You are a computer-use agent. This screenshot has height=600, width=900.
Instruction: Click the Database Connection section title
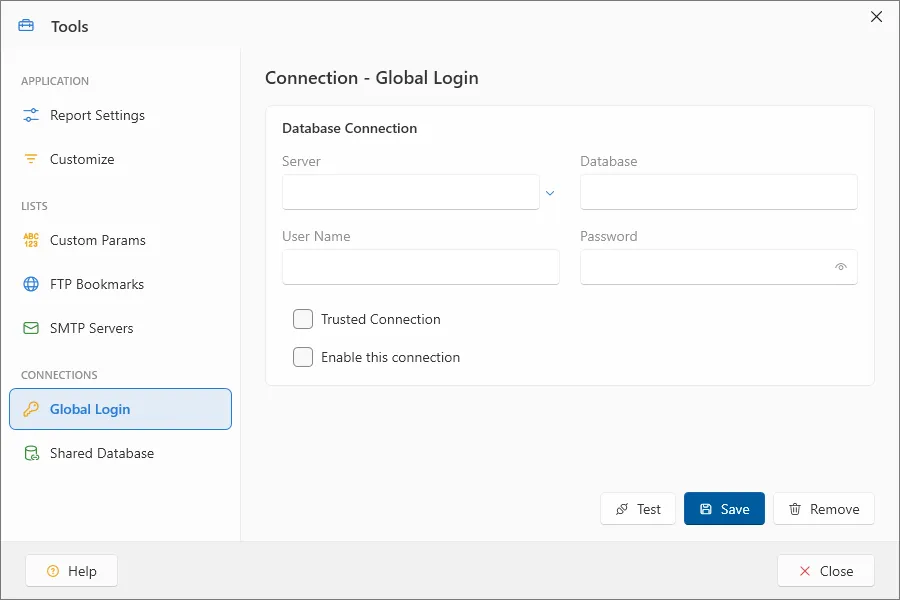pyautogui.click(x=350, y=128)
